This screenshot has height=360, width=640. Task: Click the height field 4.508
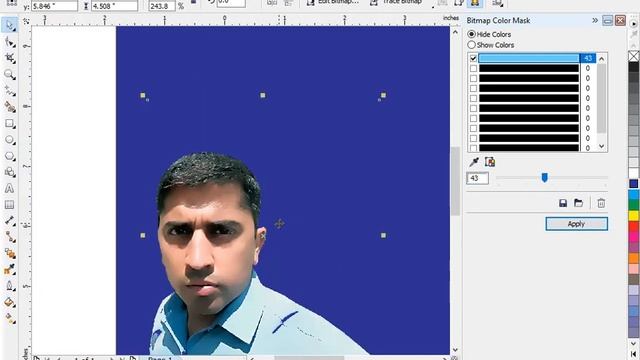pos(114,5)
